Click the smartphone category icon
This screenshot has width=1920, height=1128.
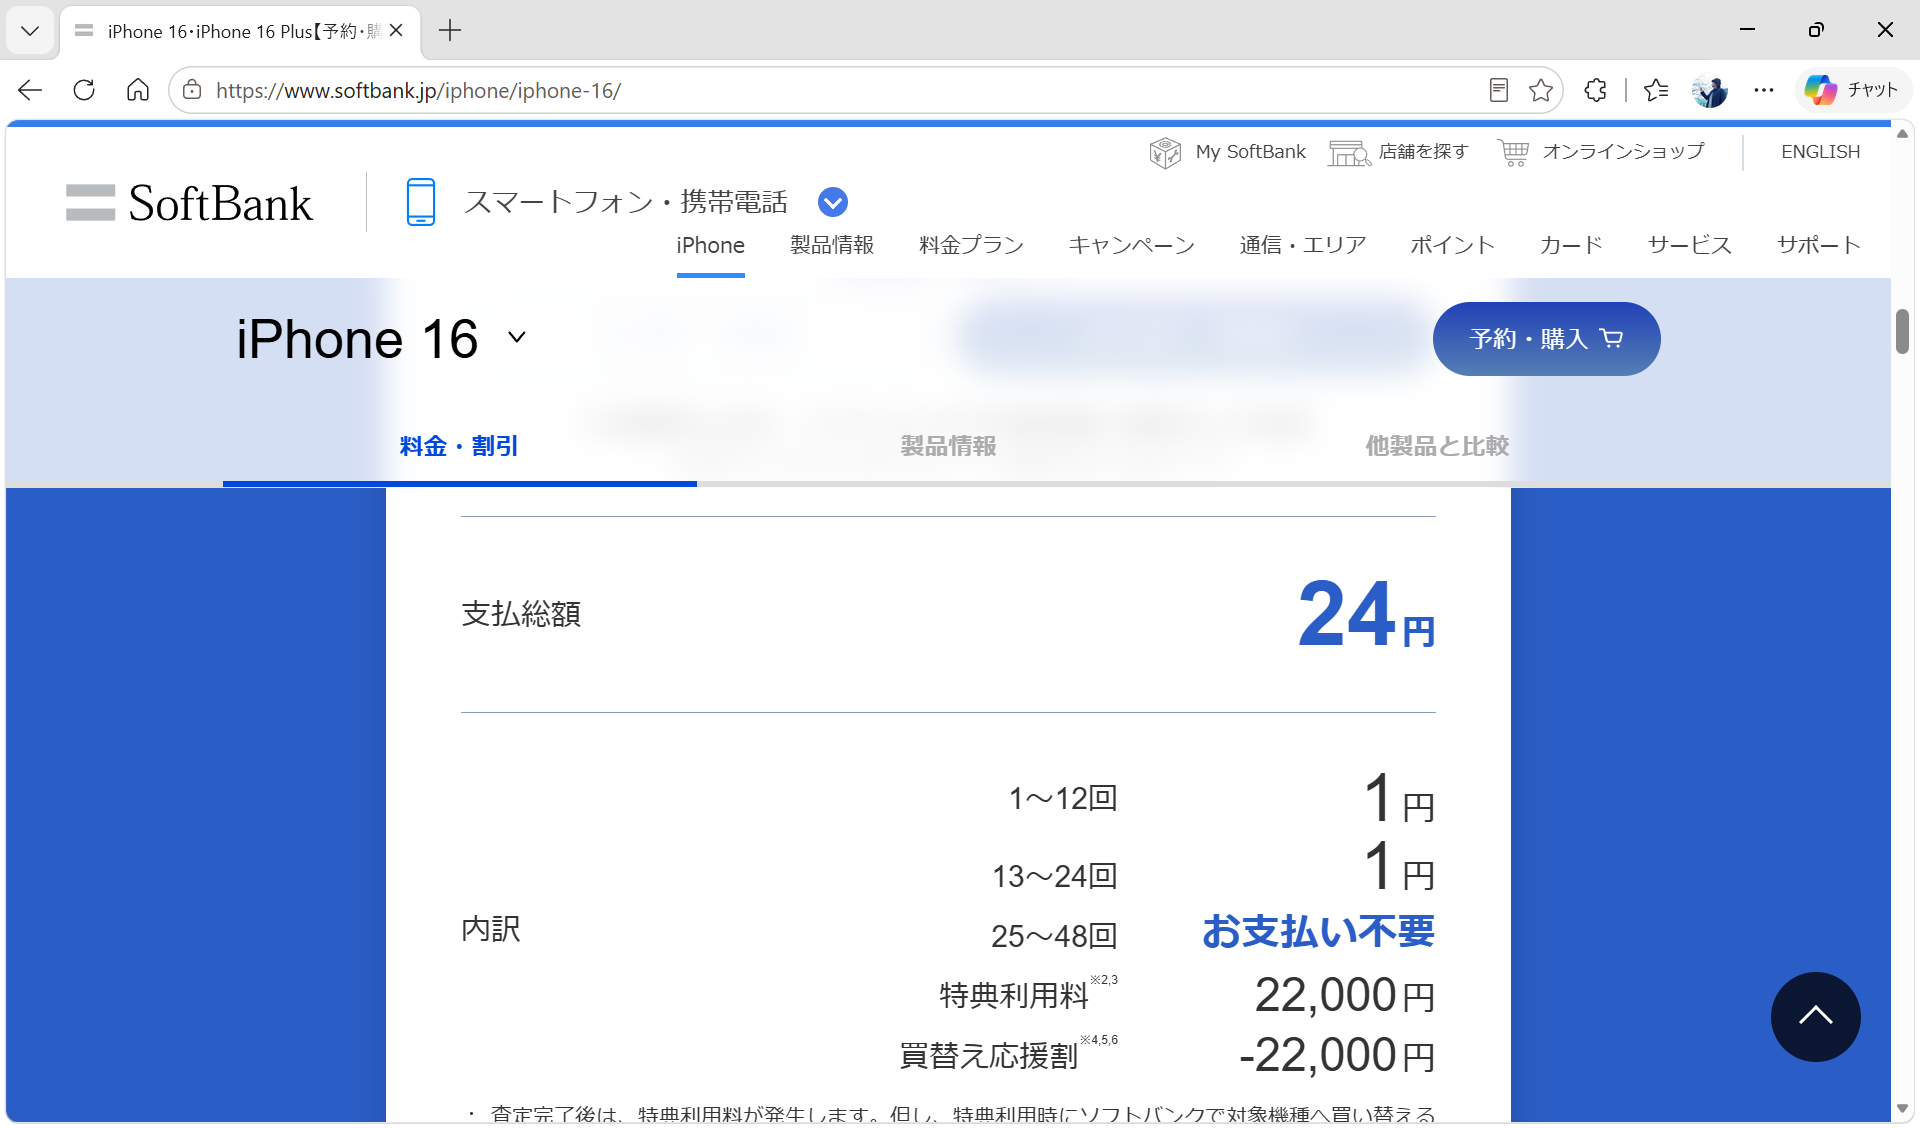point(421,202)
